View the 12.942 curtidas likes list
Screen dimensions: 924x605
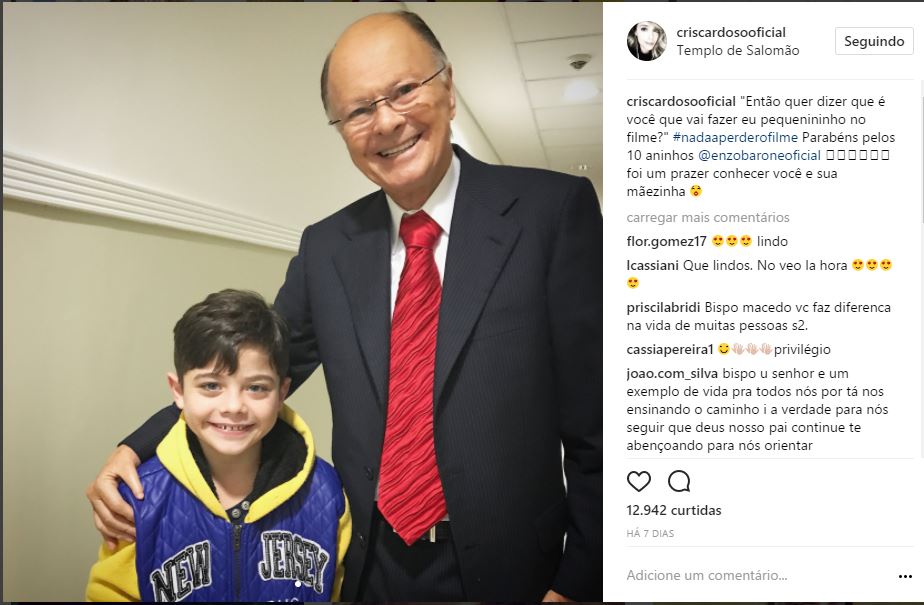[674, 510]
